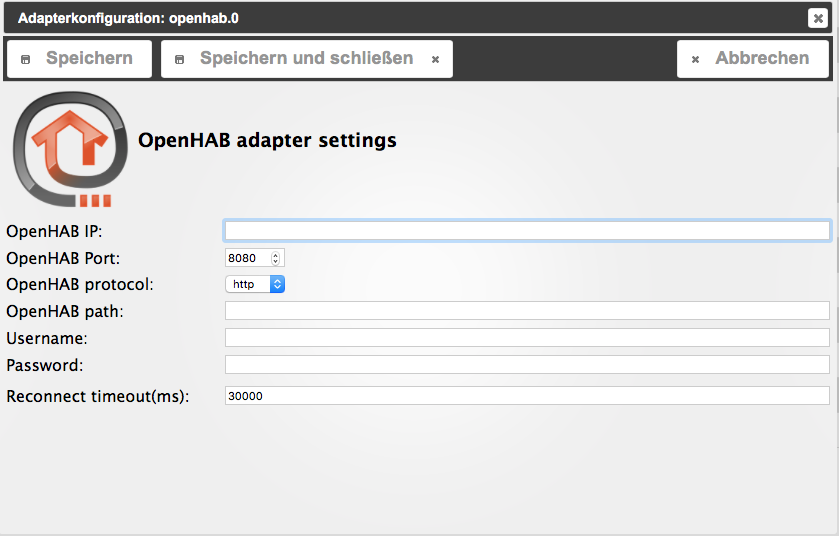Decrease the OpenHAB Port value
This screenshot has width=839, height=536.
pos(277,262)
